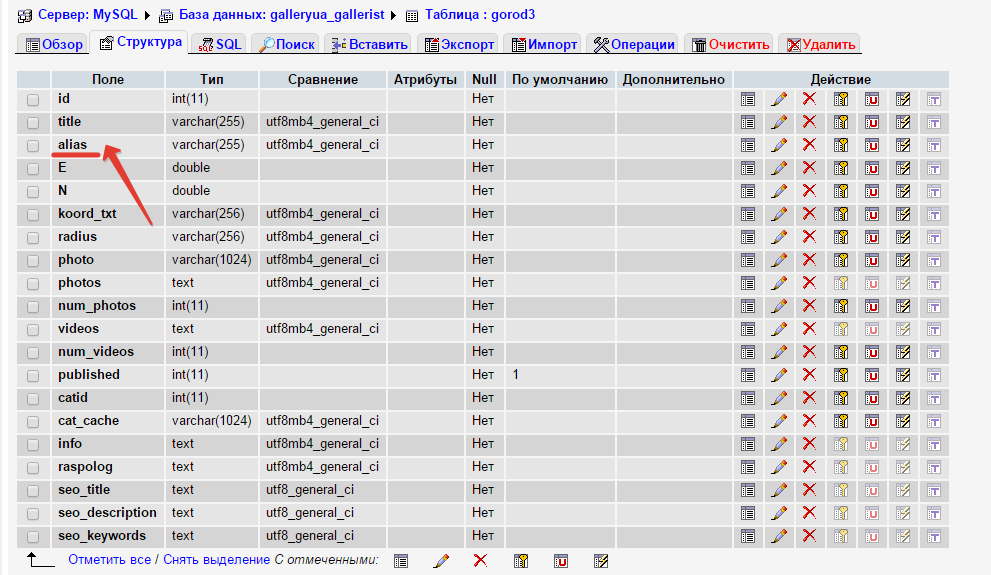Click 'Отметить все' link
The image size is (991, 575).
[109, 560]
